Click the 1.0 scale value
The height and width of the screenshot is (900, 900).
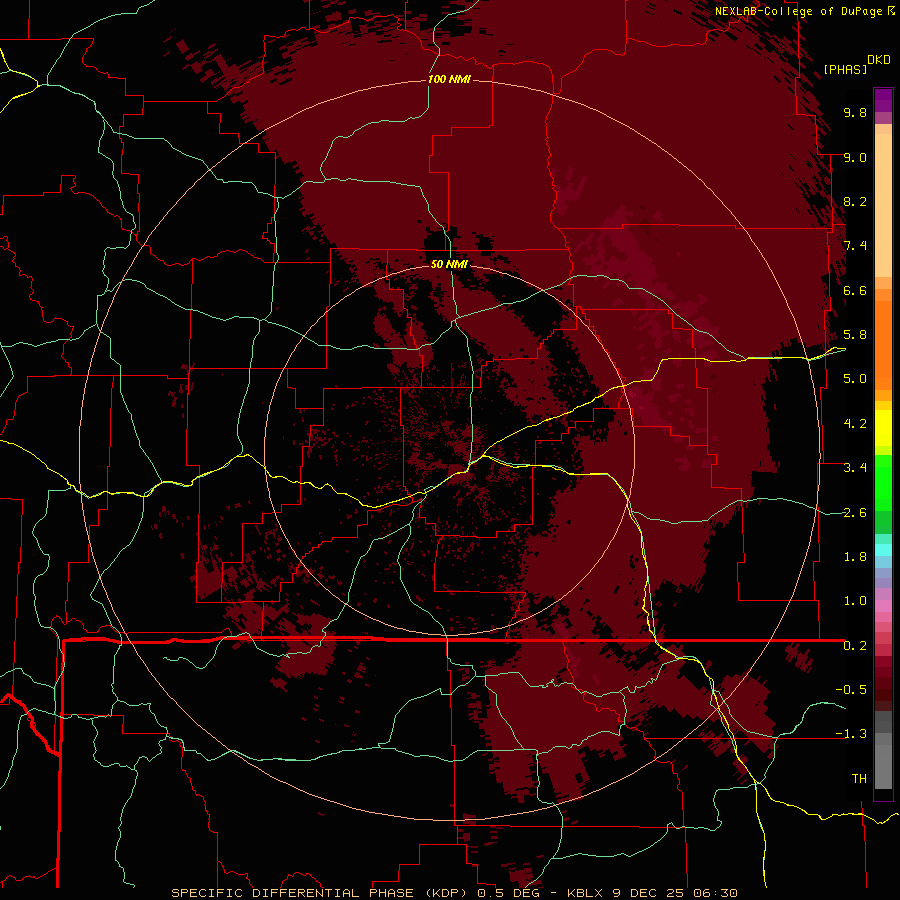[855, 601]
